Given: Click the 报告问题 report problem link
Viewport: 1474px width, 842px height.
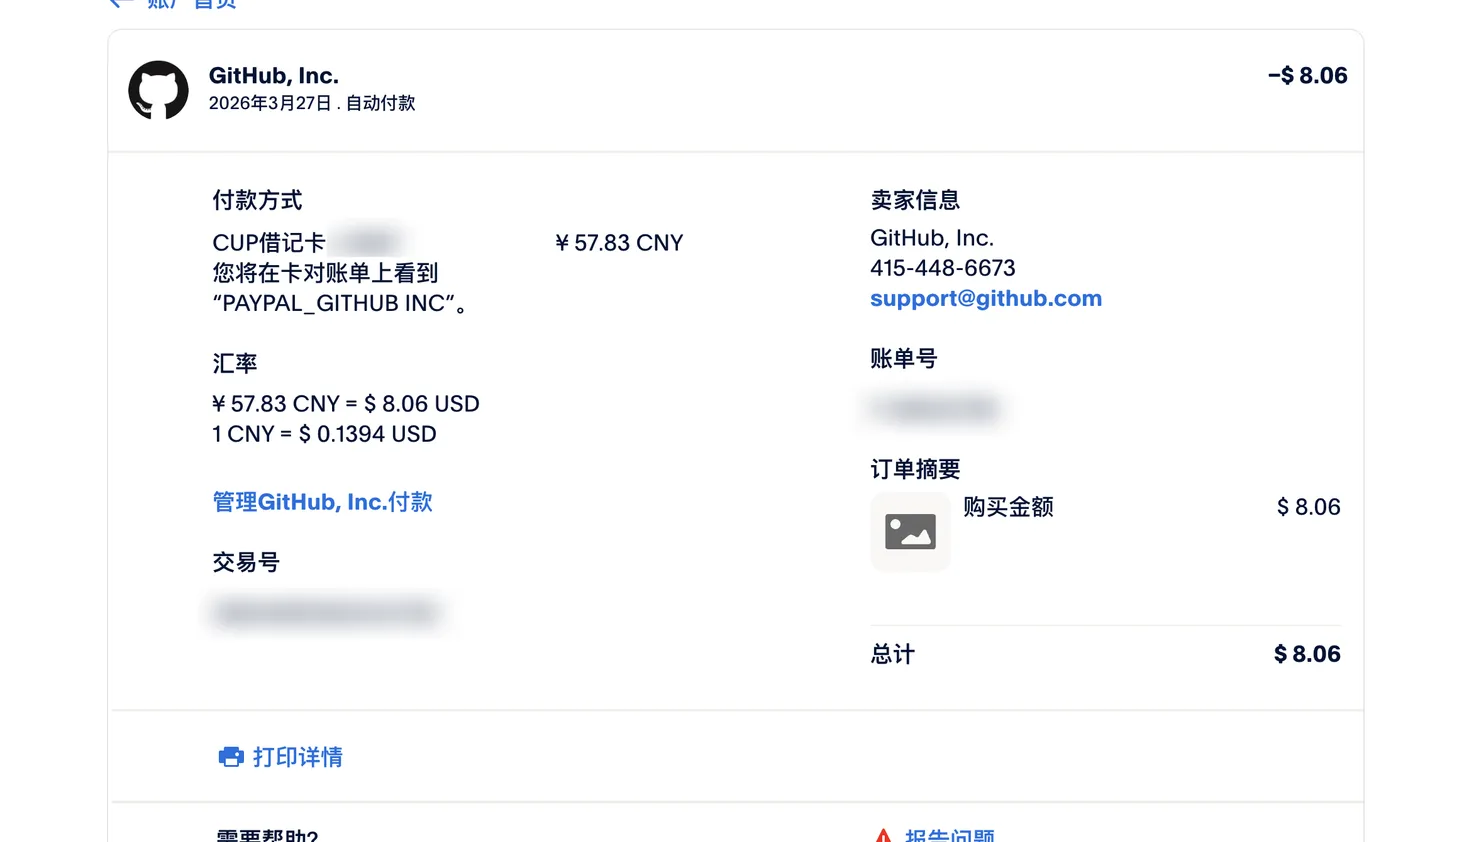Looking at the screenshot, I should click(x=949, y=835).
